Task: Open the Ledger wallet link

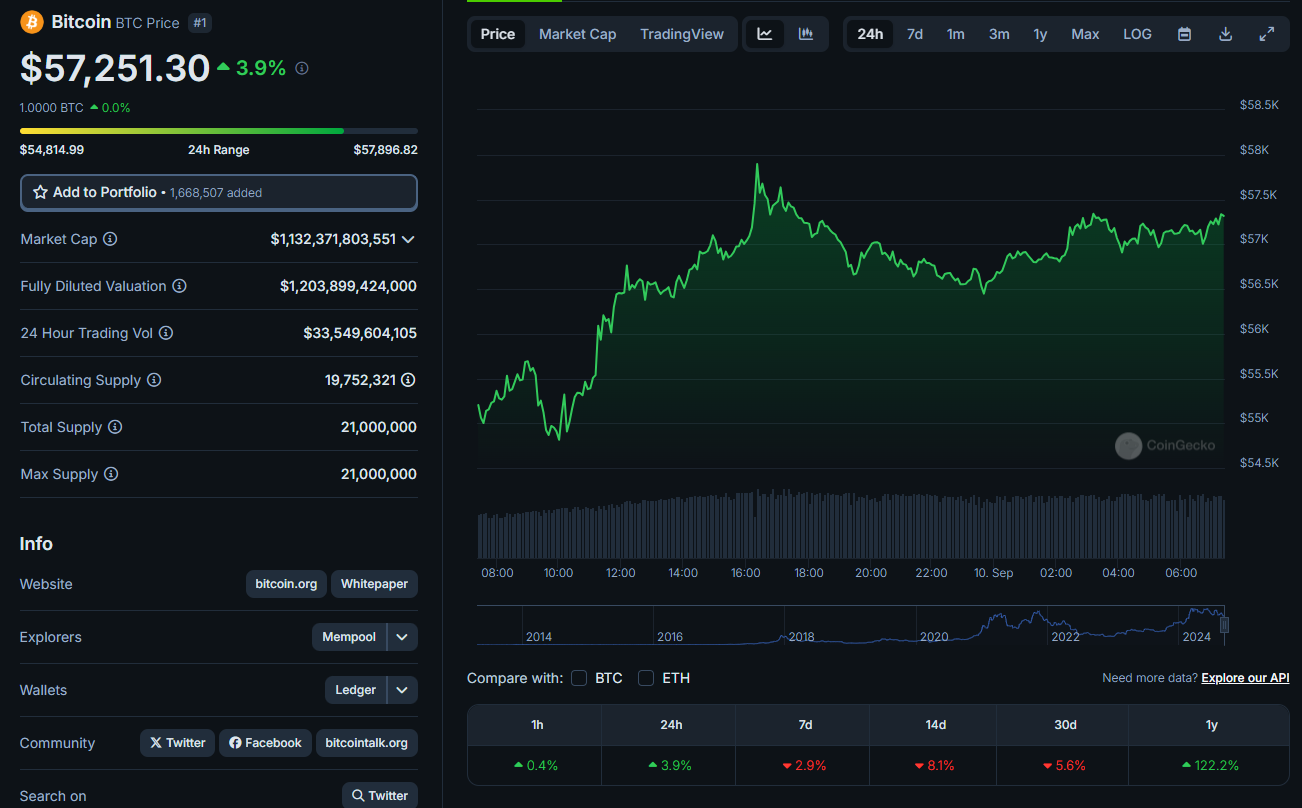Action: point(356,690)
